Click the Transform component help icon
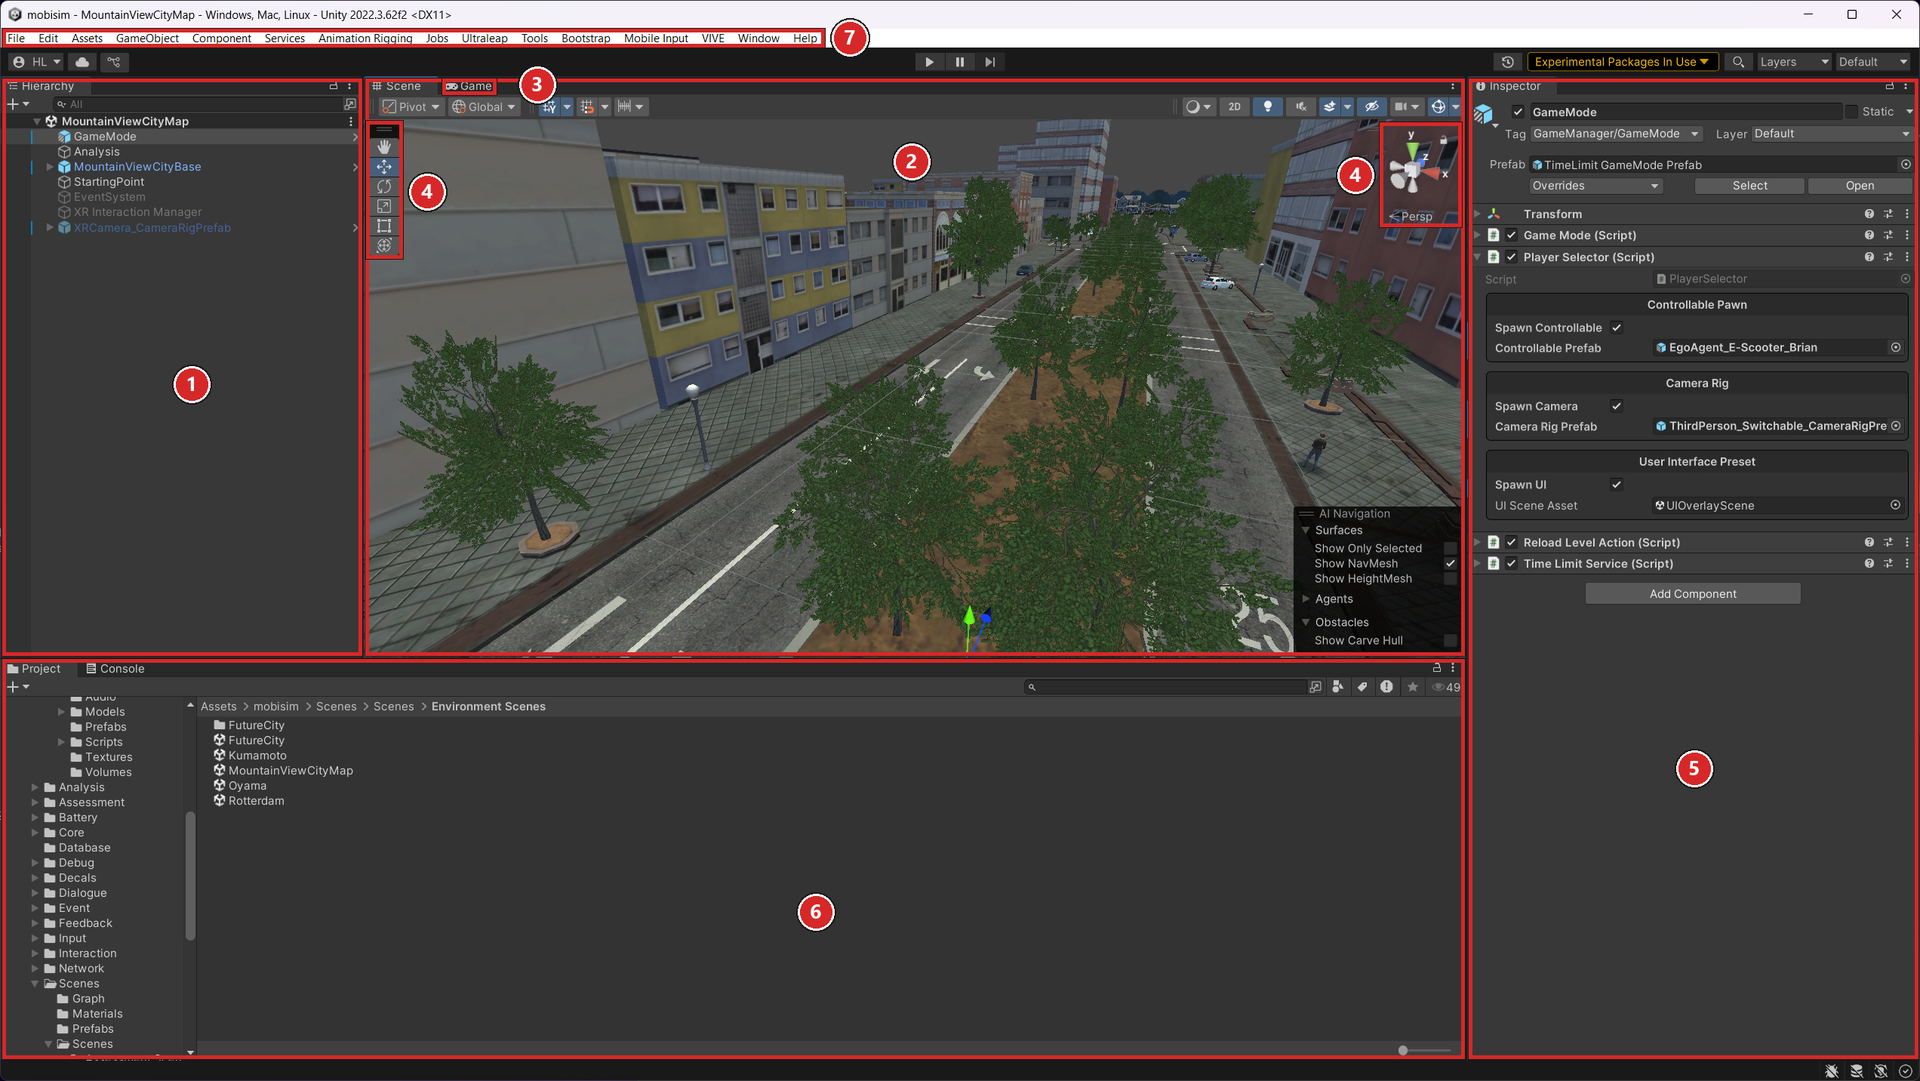 (1869, 214)
